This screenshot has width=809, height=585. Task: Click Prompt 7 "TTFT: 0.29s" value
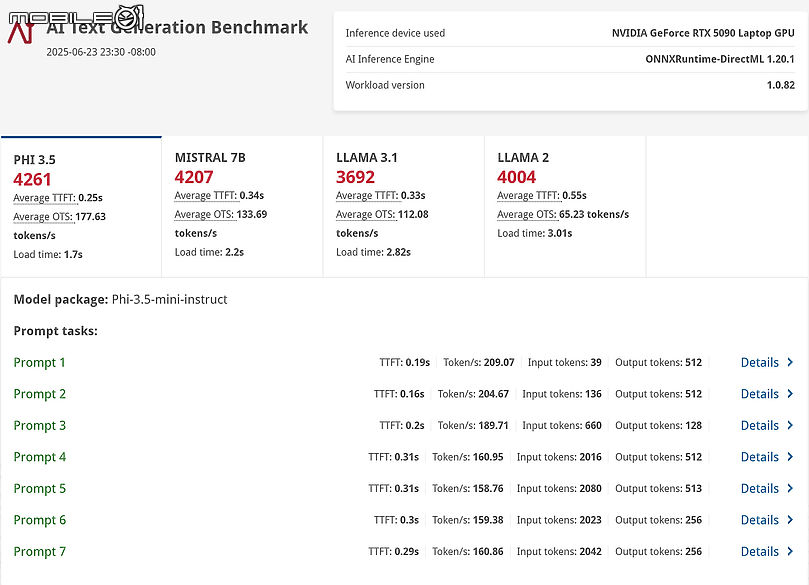[394, 551]
